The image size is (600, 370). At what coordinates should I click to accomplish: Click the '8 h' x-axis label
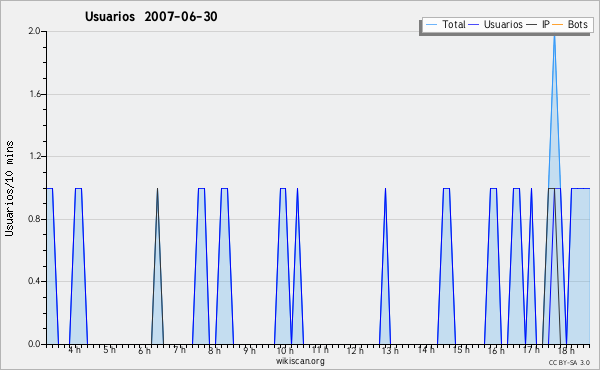point(214,350)
